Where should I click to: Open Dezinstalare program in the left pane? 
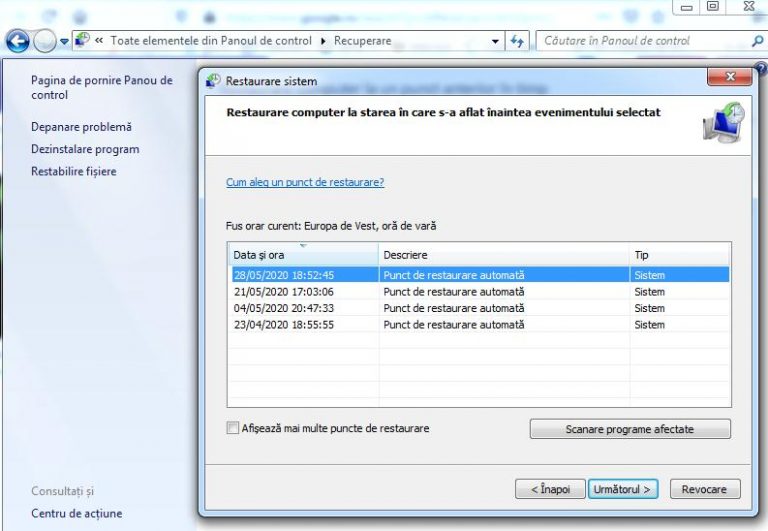[85, 149]
